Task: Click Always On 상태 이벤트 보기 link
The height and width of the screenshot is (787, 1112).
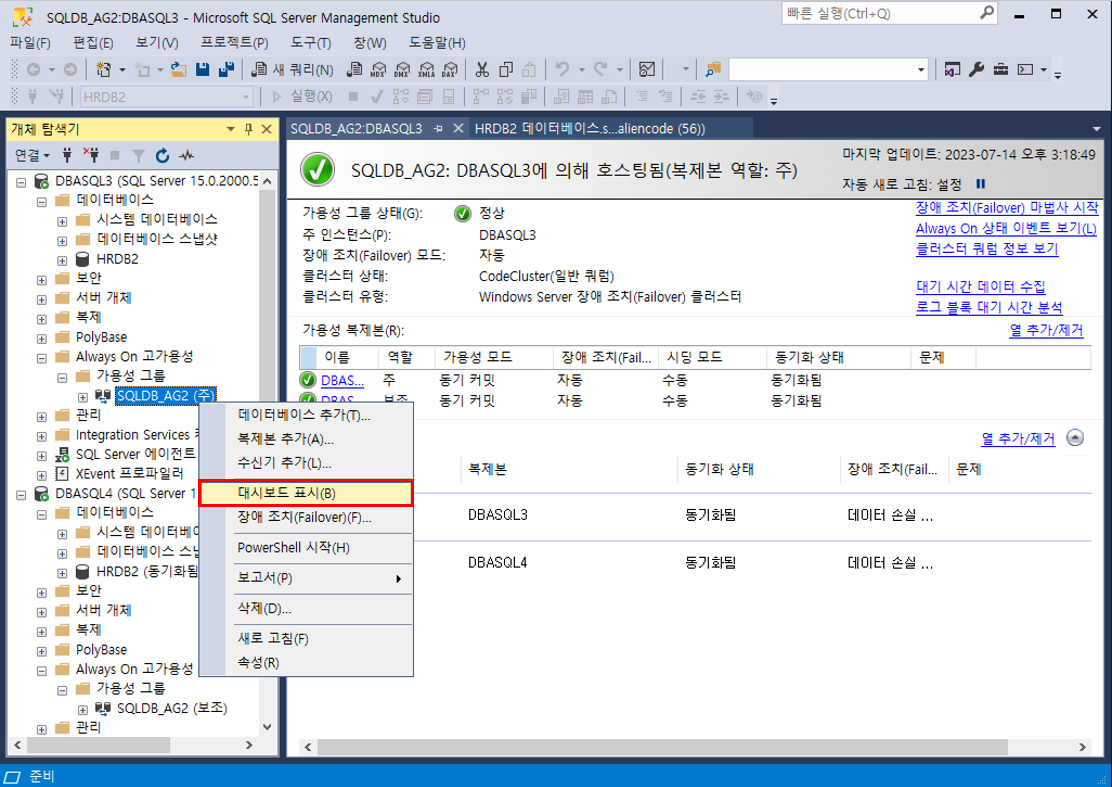Action: [1006, 228]
